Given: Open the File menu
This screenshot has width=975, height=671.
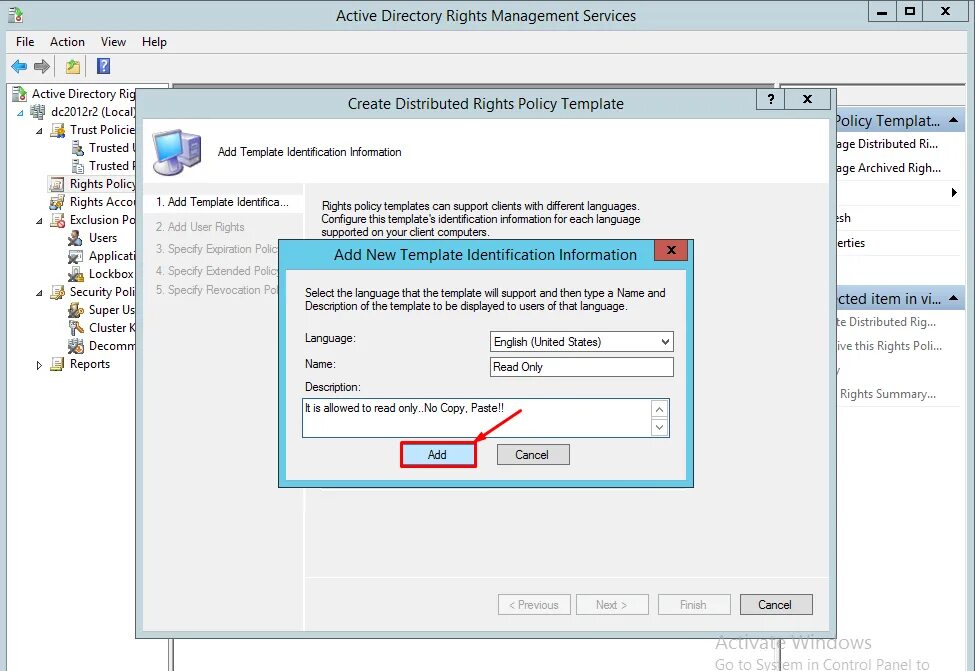Looking at the screenshot, I should (25, 42).
